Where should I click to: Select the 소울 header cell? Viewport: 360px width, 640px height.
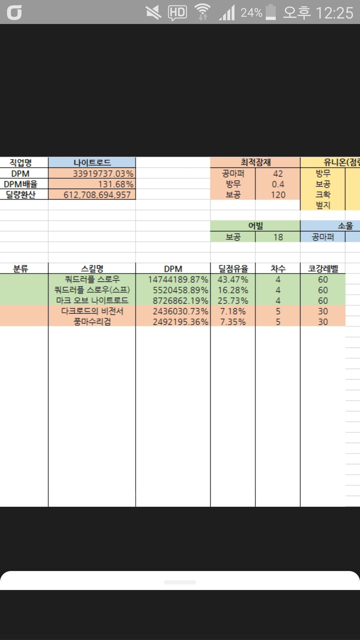pos(330,226)
